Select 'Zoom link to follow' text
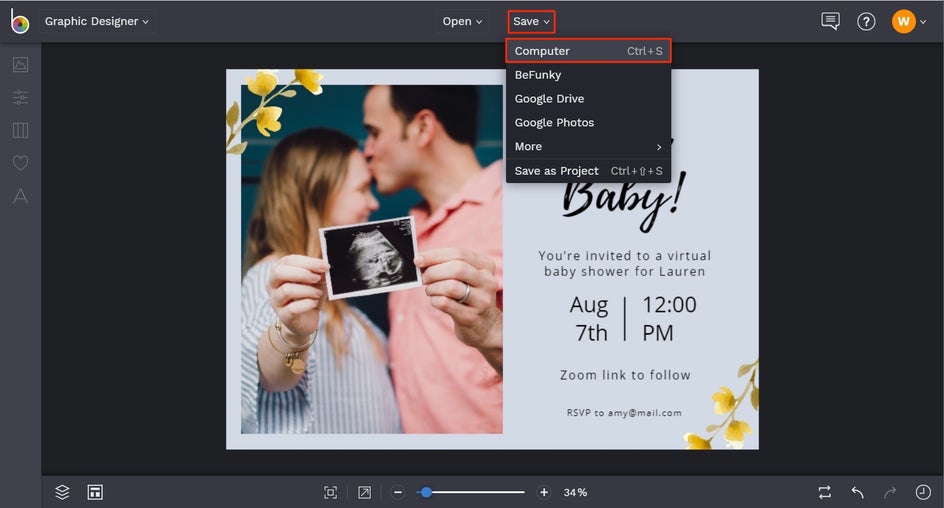The width and height of the screenshot is (944, 508). click(625, 375)
